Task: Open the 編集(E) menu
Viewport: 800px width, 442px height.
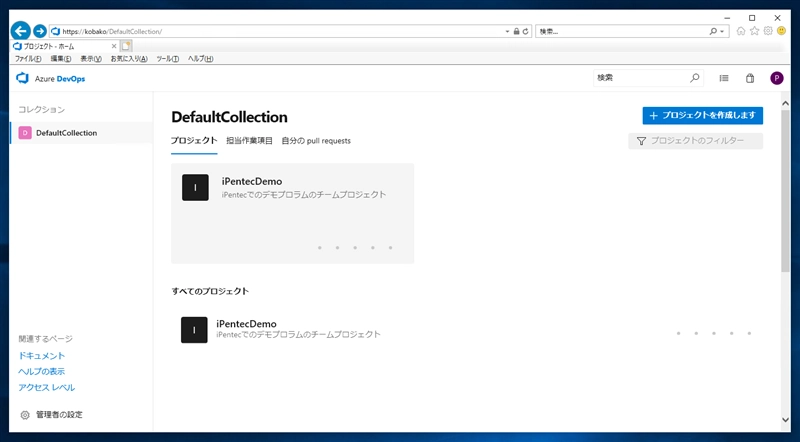Action: click(x=61, y=59)
